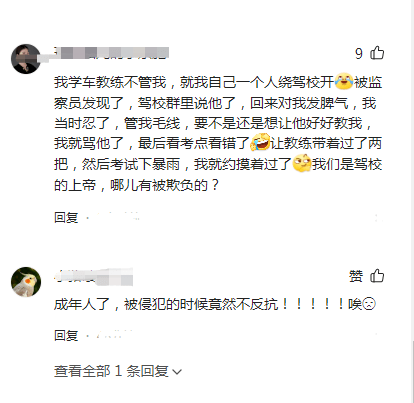Click the rolling laughing emoji after 看错了
Screen dimensions: 414x403
[260, 142]
